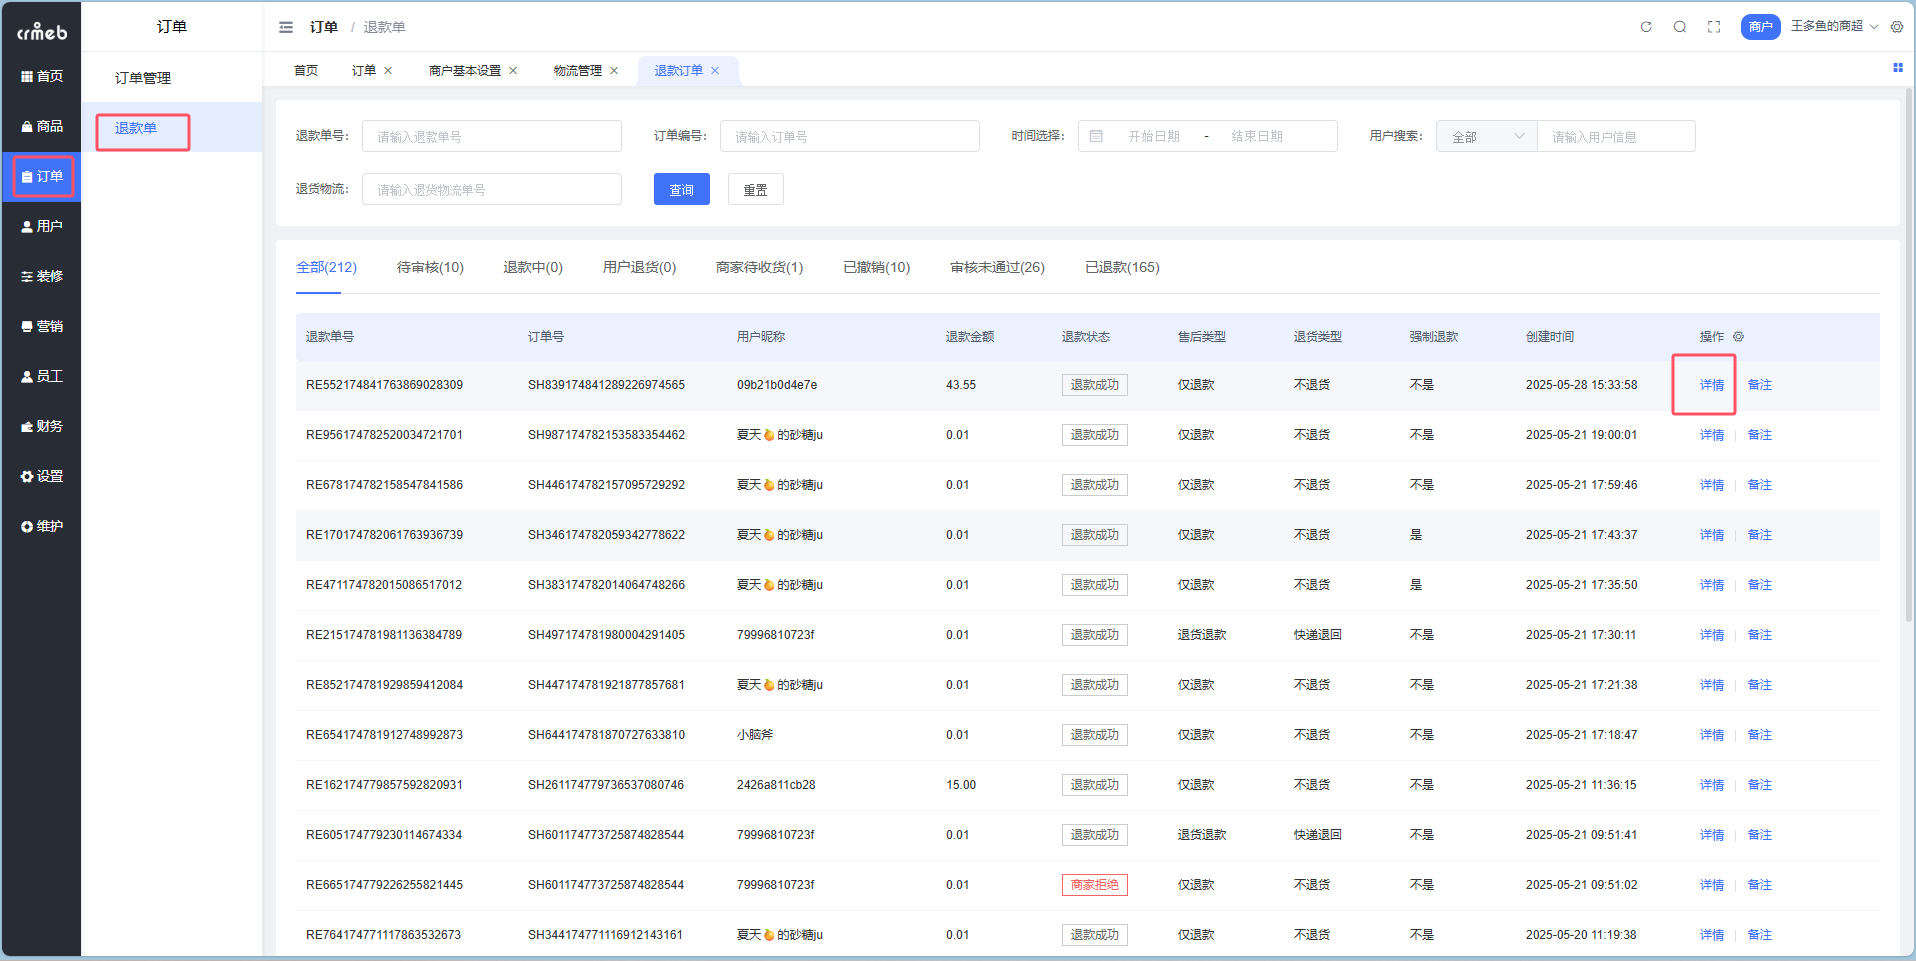This screenshot has height=961, width=1916.
Task: Focus the 退款单号 input field
Action: (x=491, y=137)
